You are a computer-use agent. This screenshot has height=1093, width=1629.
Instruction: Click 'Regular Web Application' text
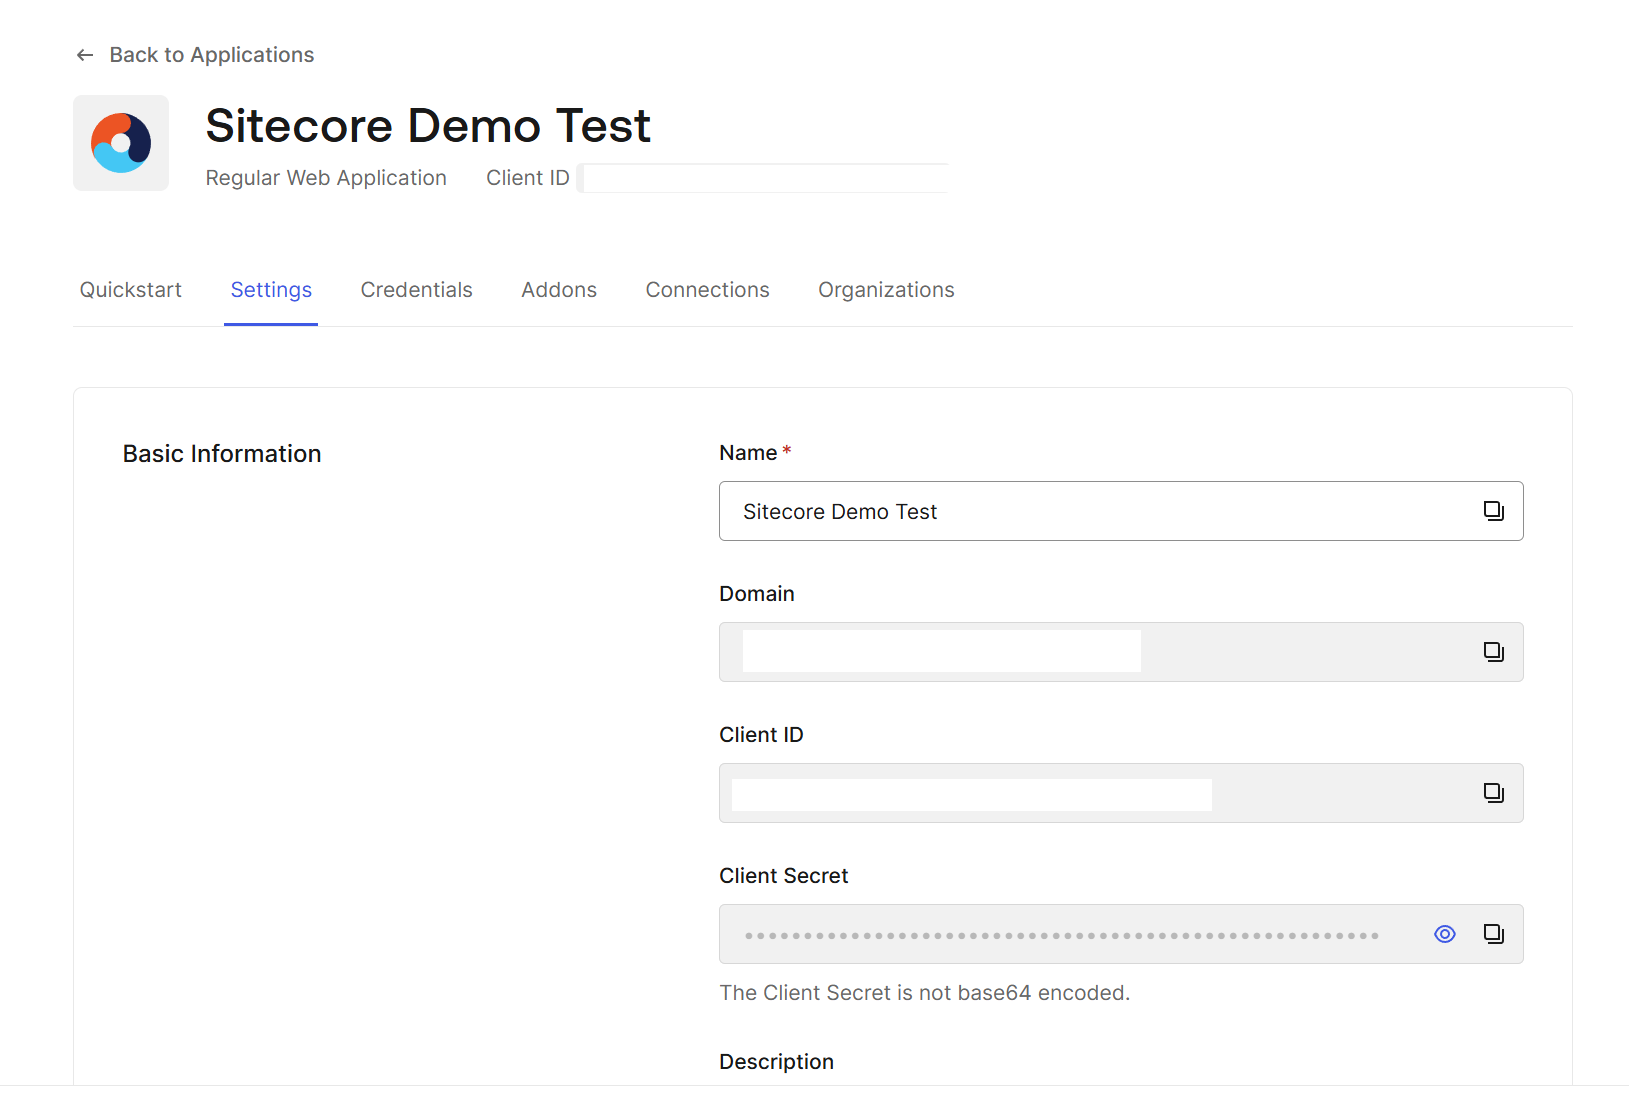pyautogui.click(x=326, y=178)
